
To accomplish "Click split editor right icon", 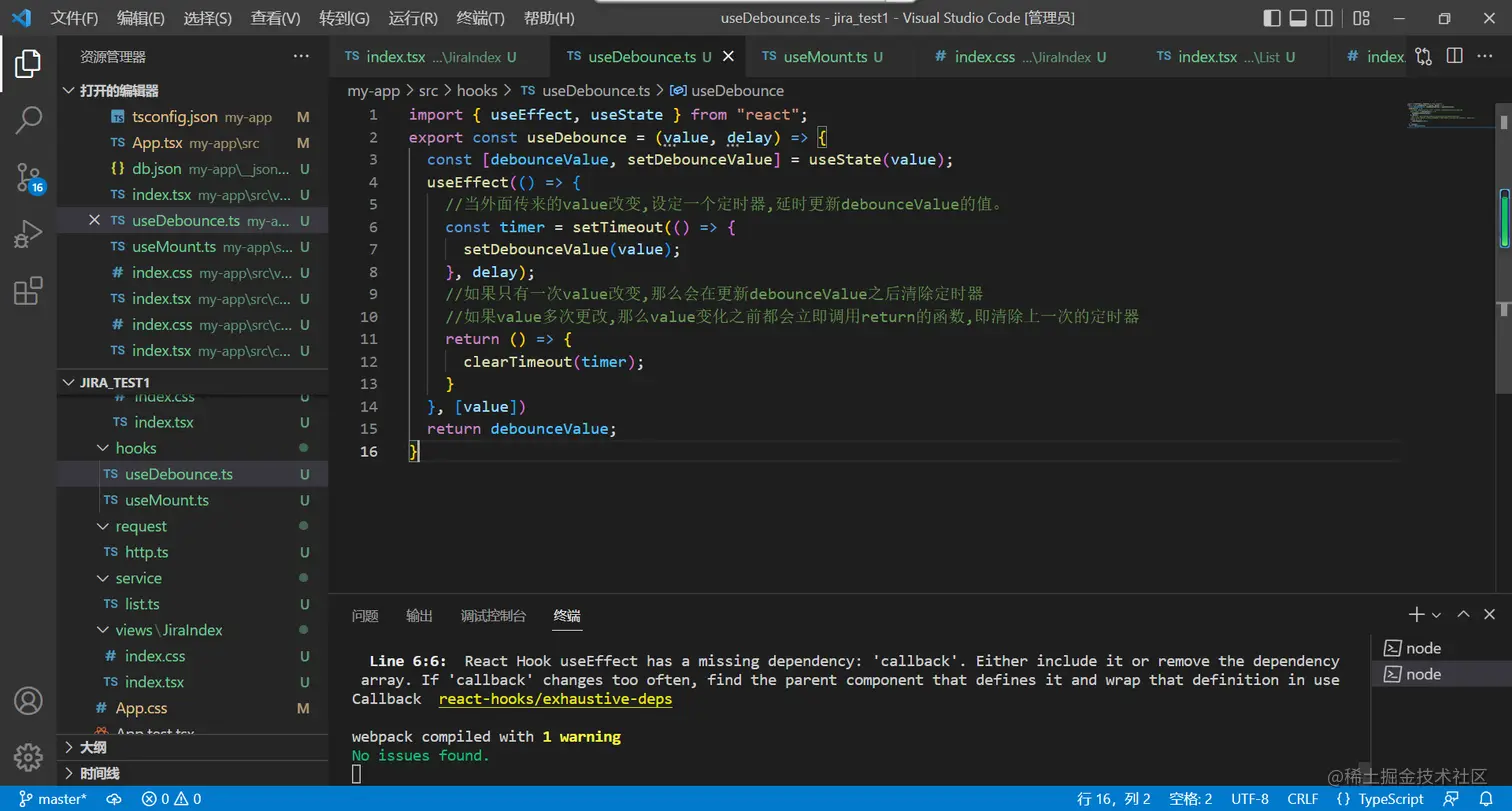I will pyautogui.click(x=1455, y=57).
